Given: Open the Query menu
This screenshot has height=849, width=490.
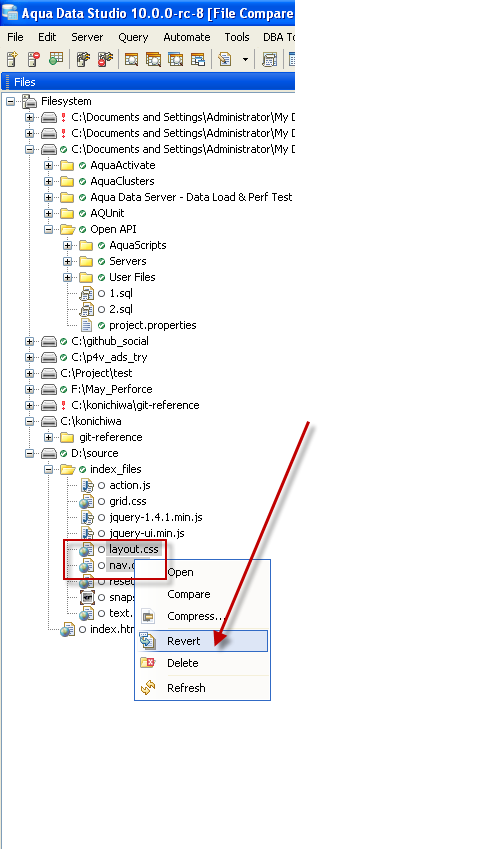Looking at the screenshot, I should pos(133,37).
